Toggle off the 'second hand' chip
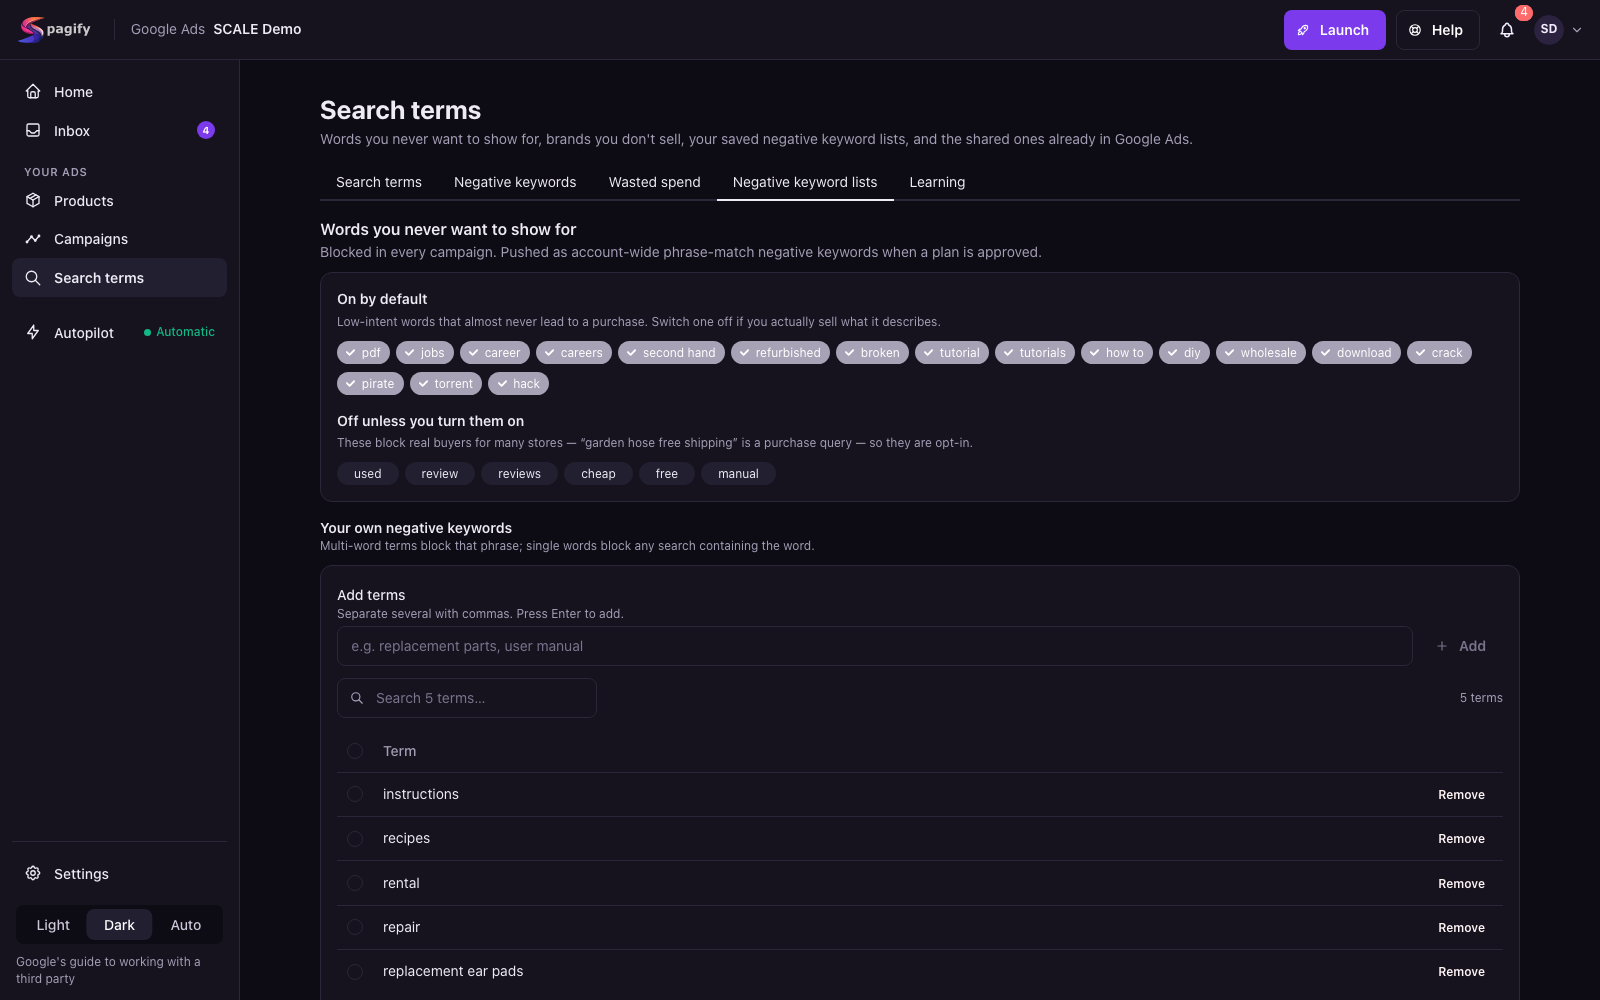 click(x=671, y=353)
